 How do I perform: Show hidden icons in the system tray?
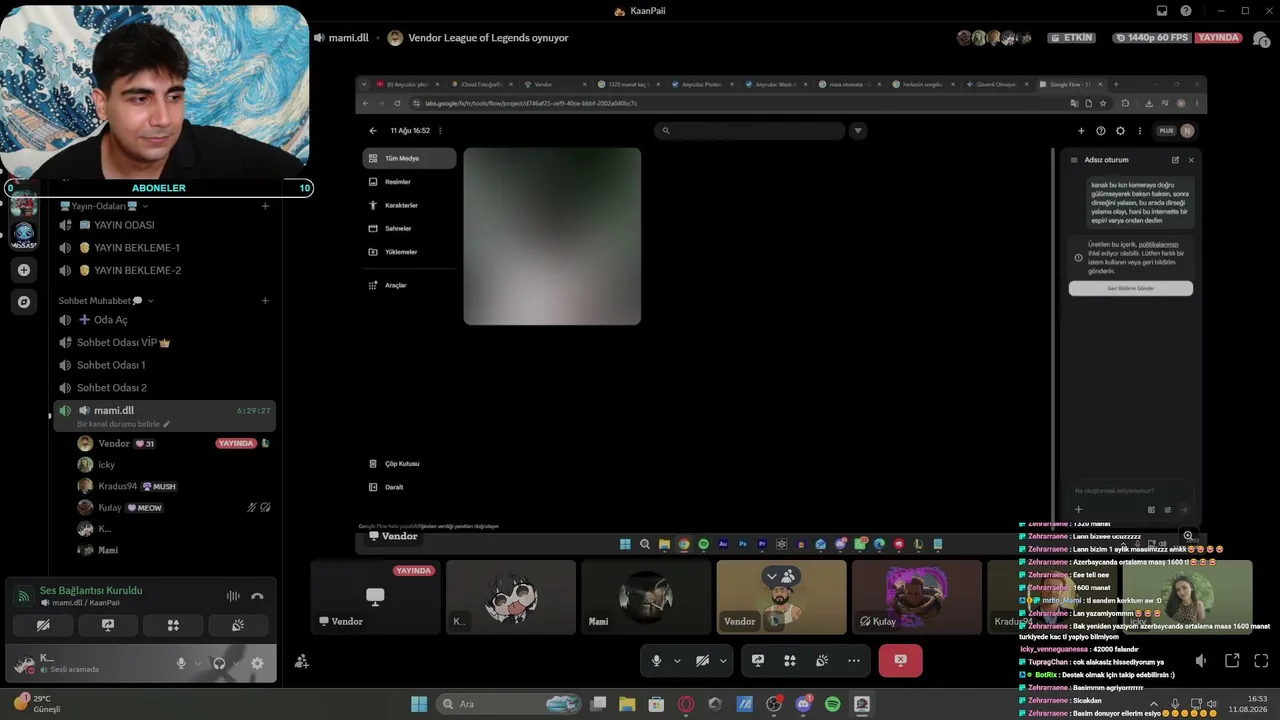coord(1153,704)
